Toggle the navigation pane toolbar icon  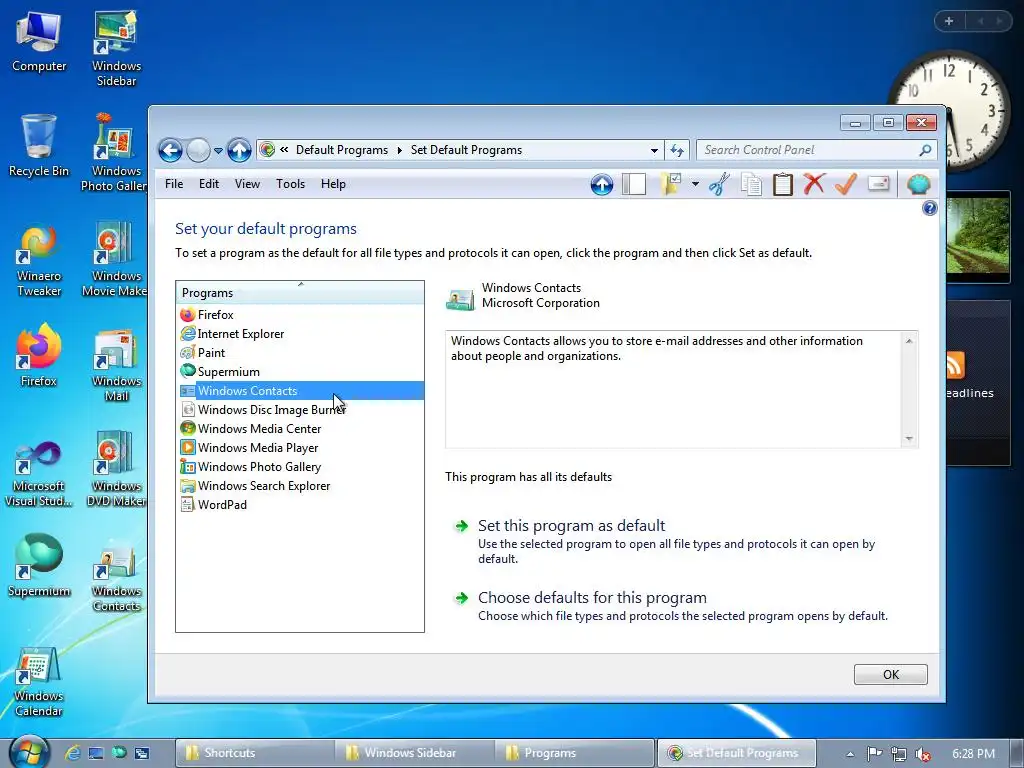click(634, 185)
